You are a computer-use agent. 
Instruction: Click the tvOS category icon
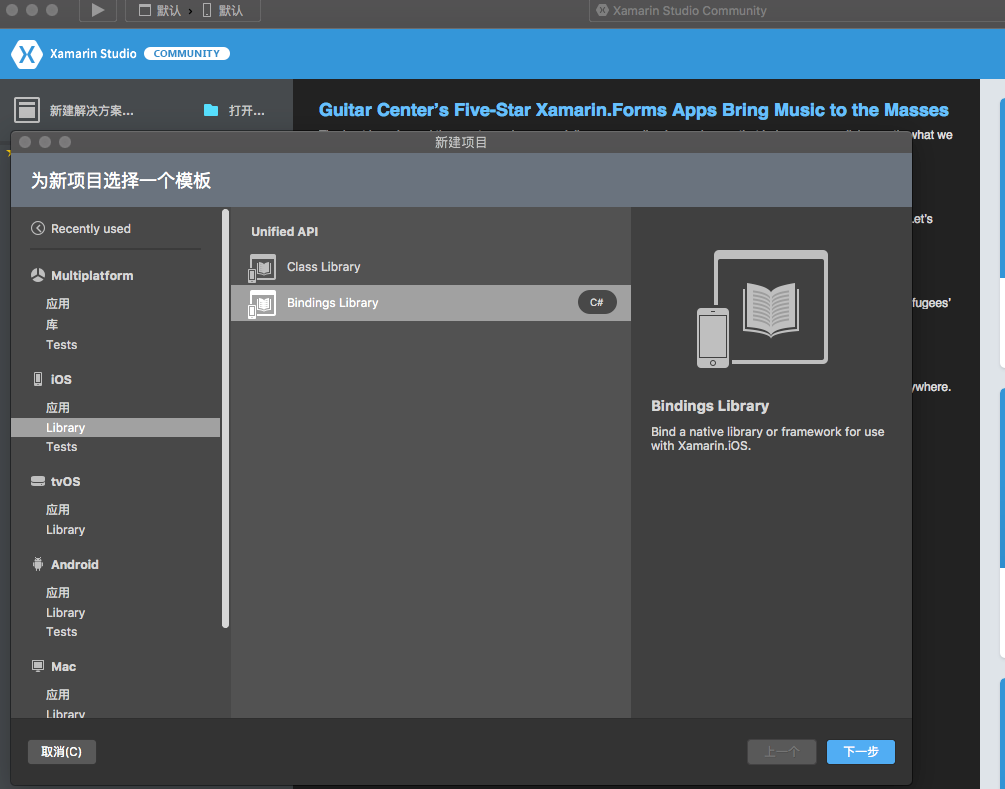coord(38,481)
